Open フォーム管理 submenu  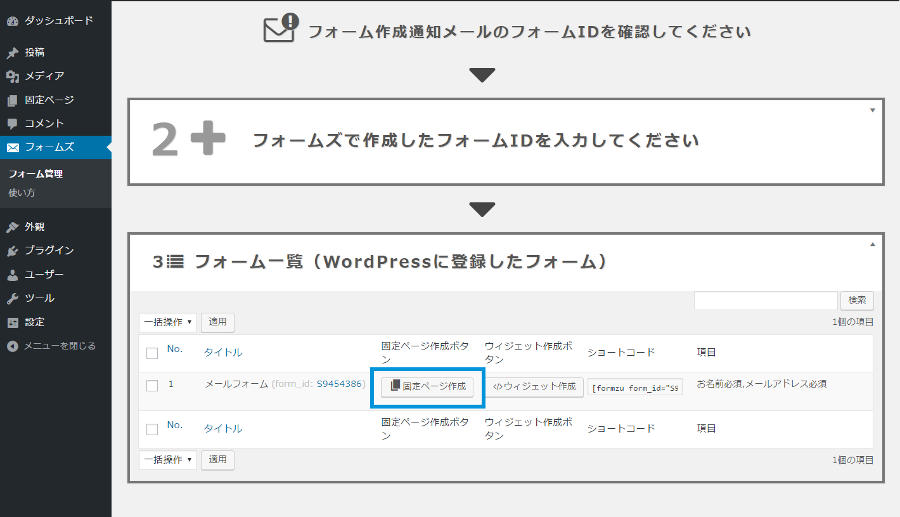pyautogui.click(x=36, y=173)
